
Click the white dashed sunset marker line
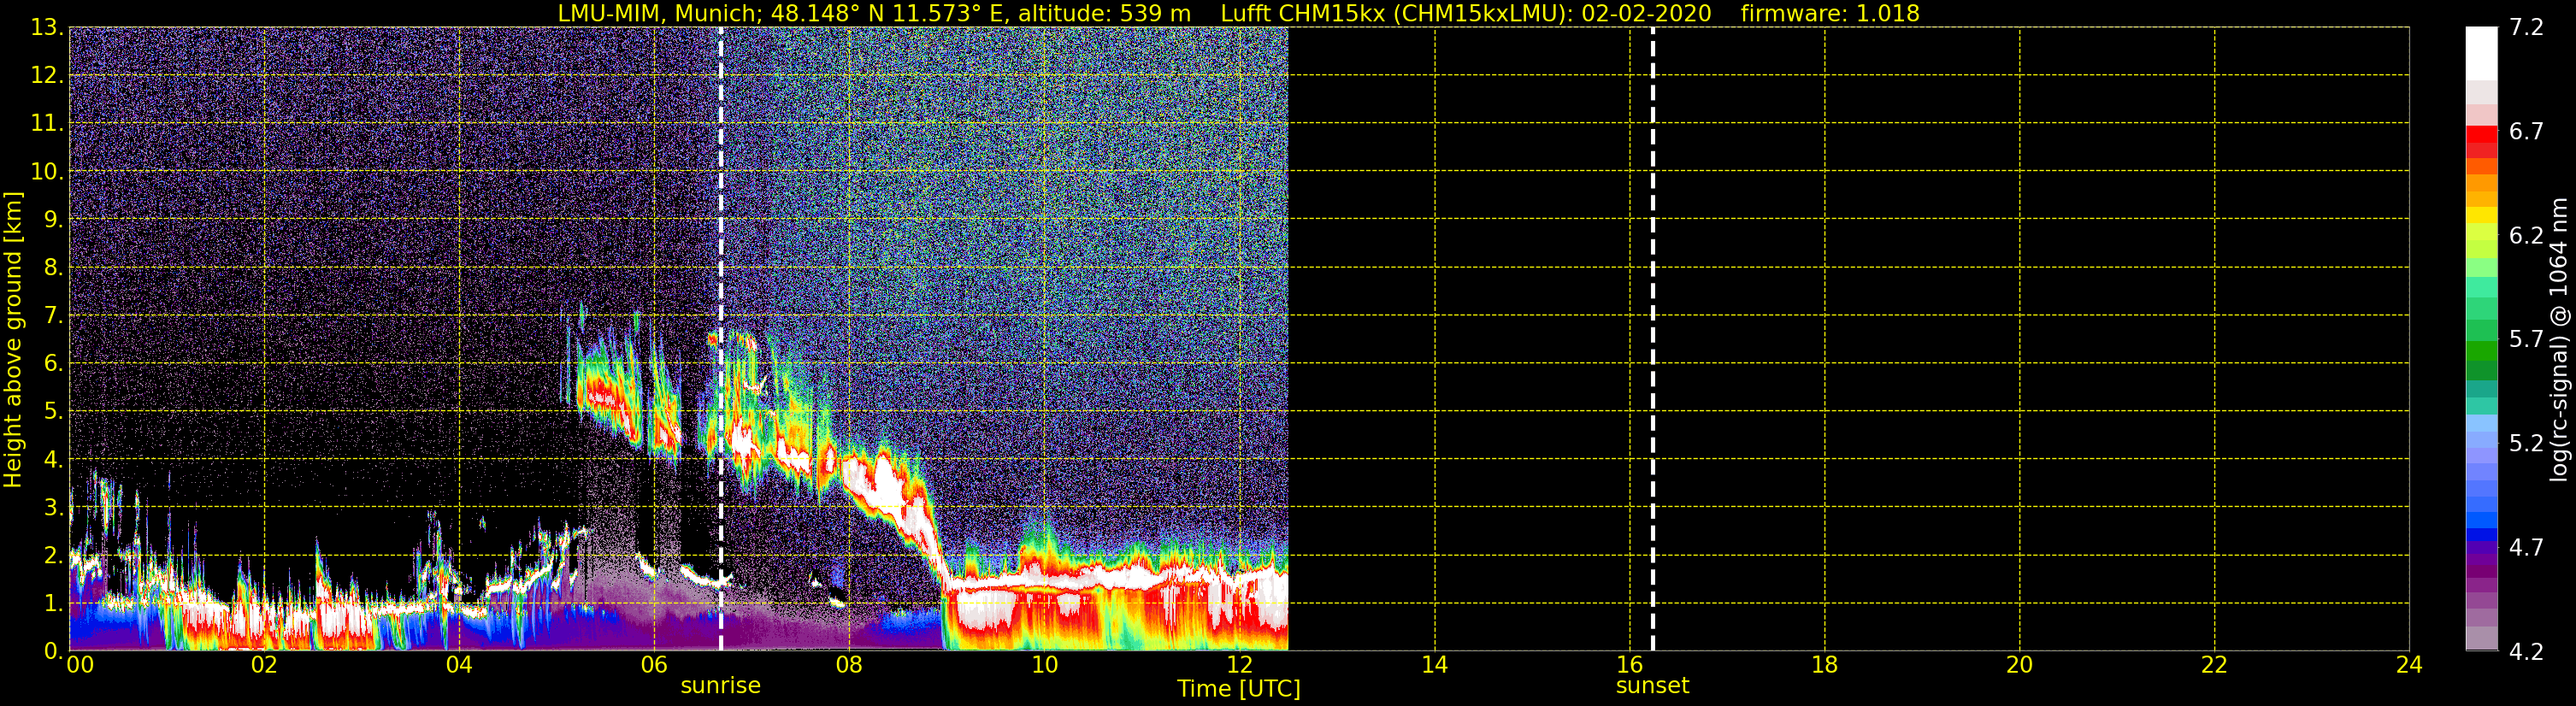pyautogui.click(x=1652, y=339)
